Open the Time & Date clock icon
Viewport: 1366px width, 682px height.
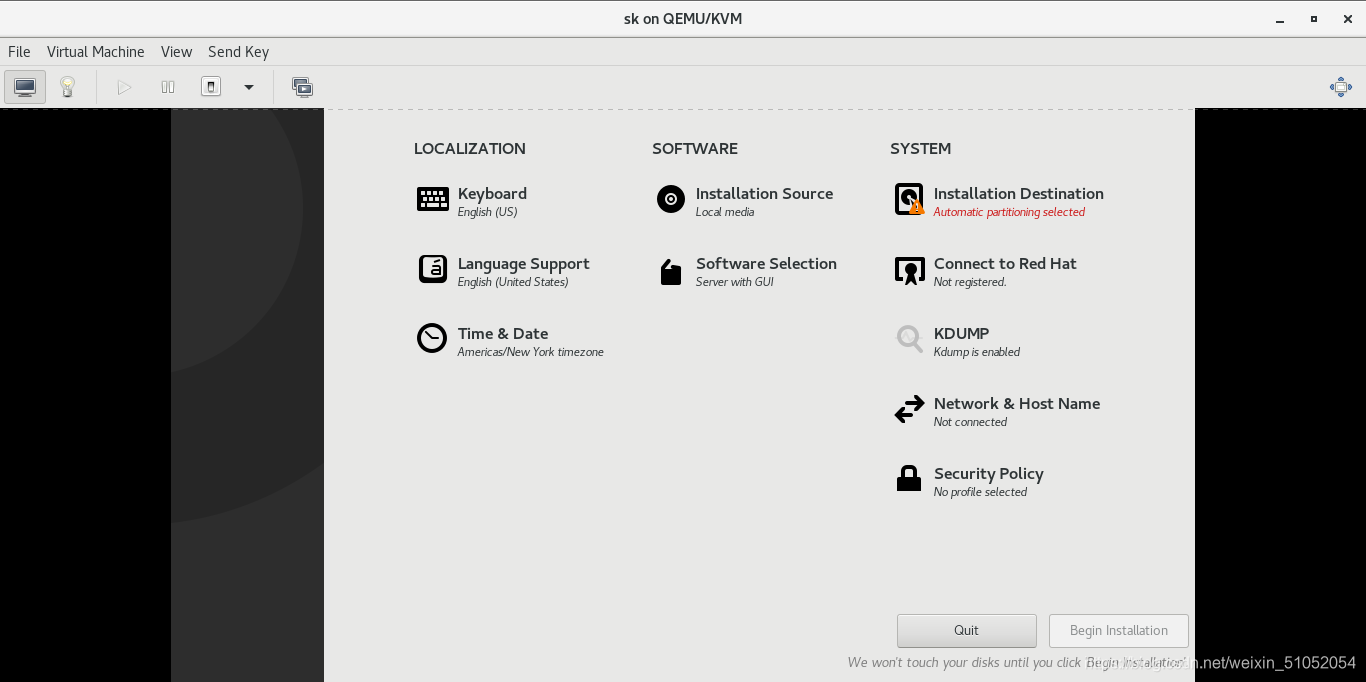tap(432, 338)
